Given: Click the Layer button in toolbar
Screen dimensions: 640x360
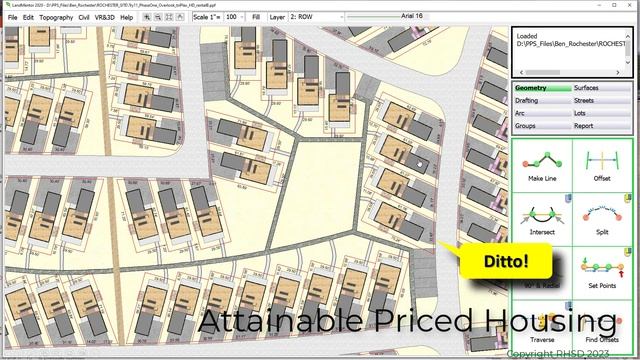Looking at the screenshot, I should click(x=277, y=17).
